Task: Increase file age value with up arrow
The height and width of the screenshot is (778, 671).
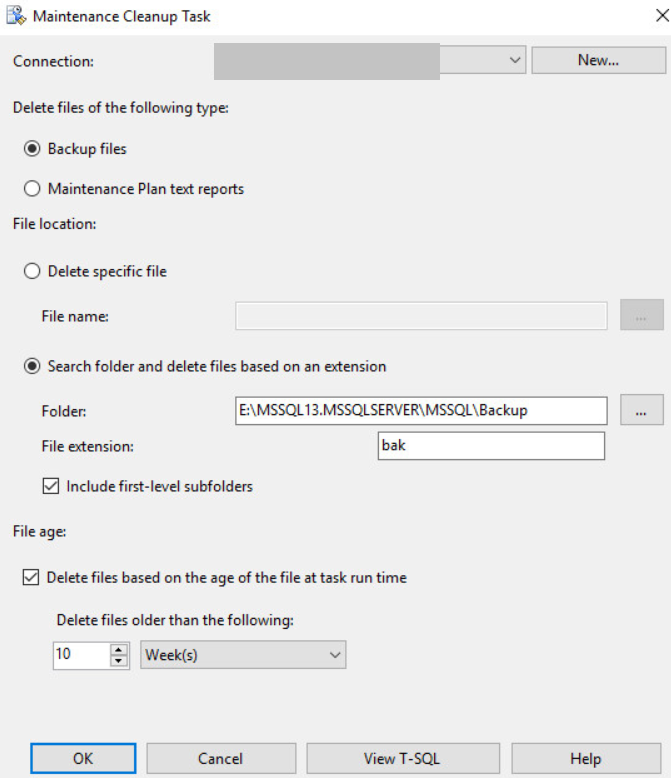Action: point(119,650)
